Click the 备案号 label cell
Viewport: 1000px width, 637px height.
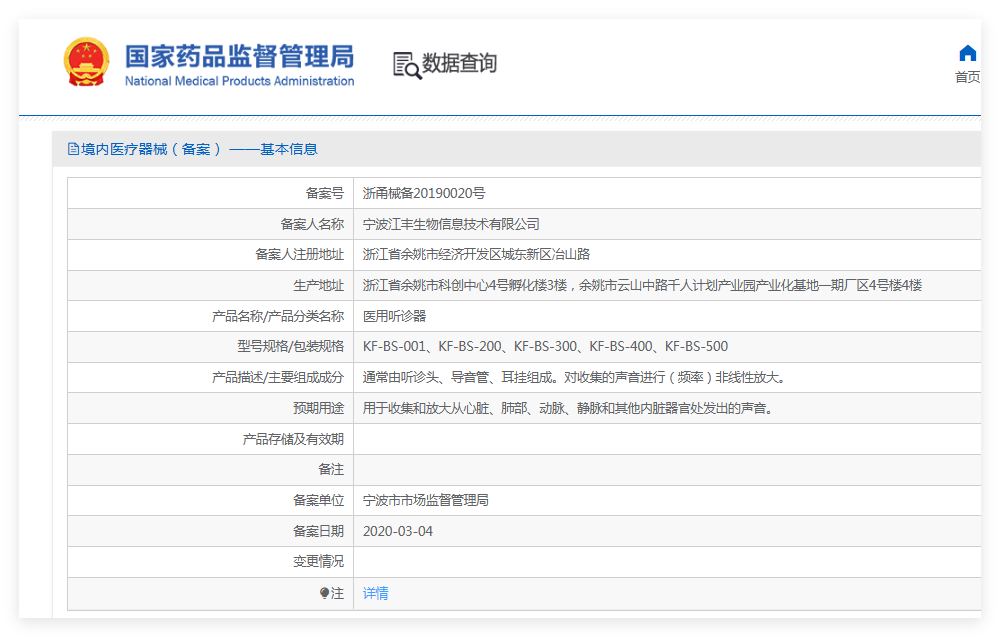210,193
